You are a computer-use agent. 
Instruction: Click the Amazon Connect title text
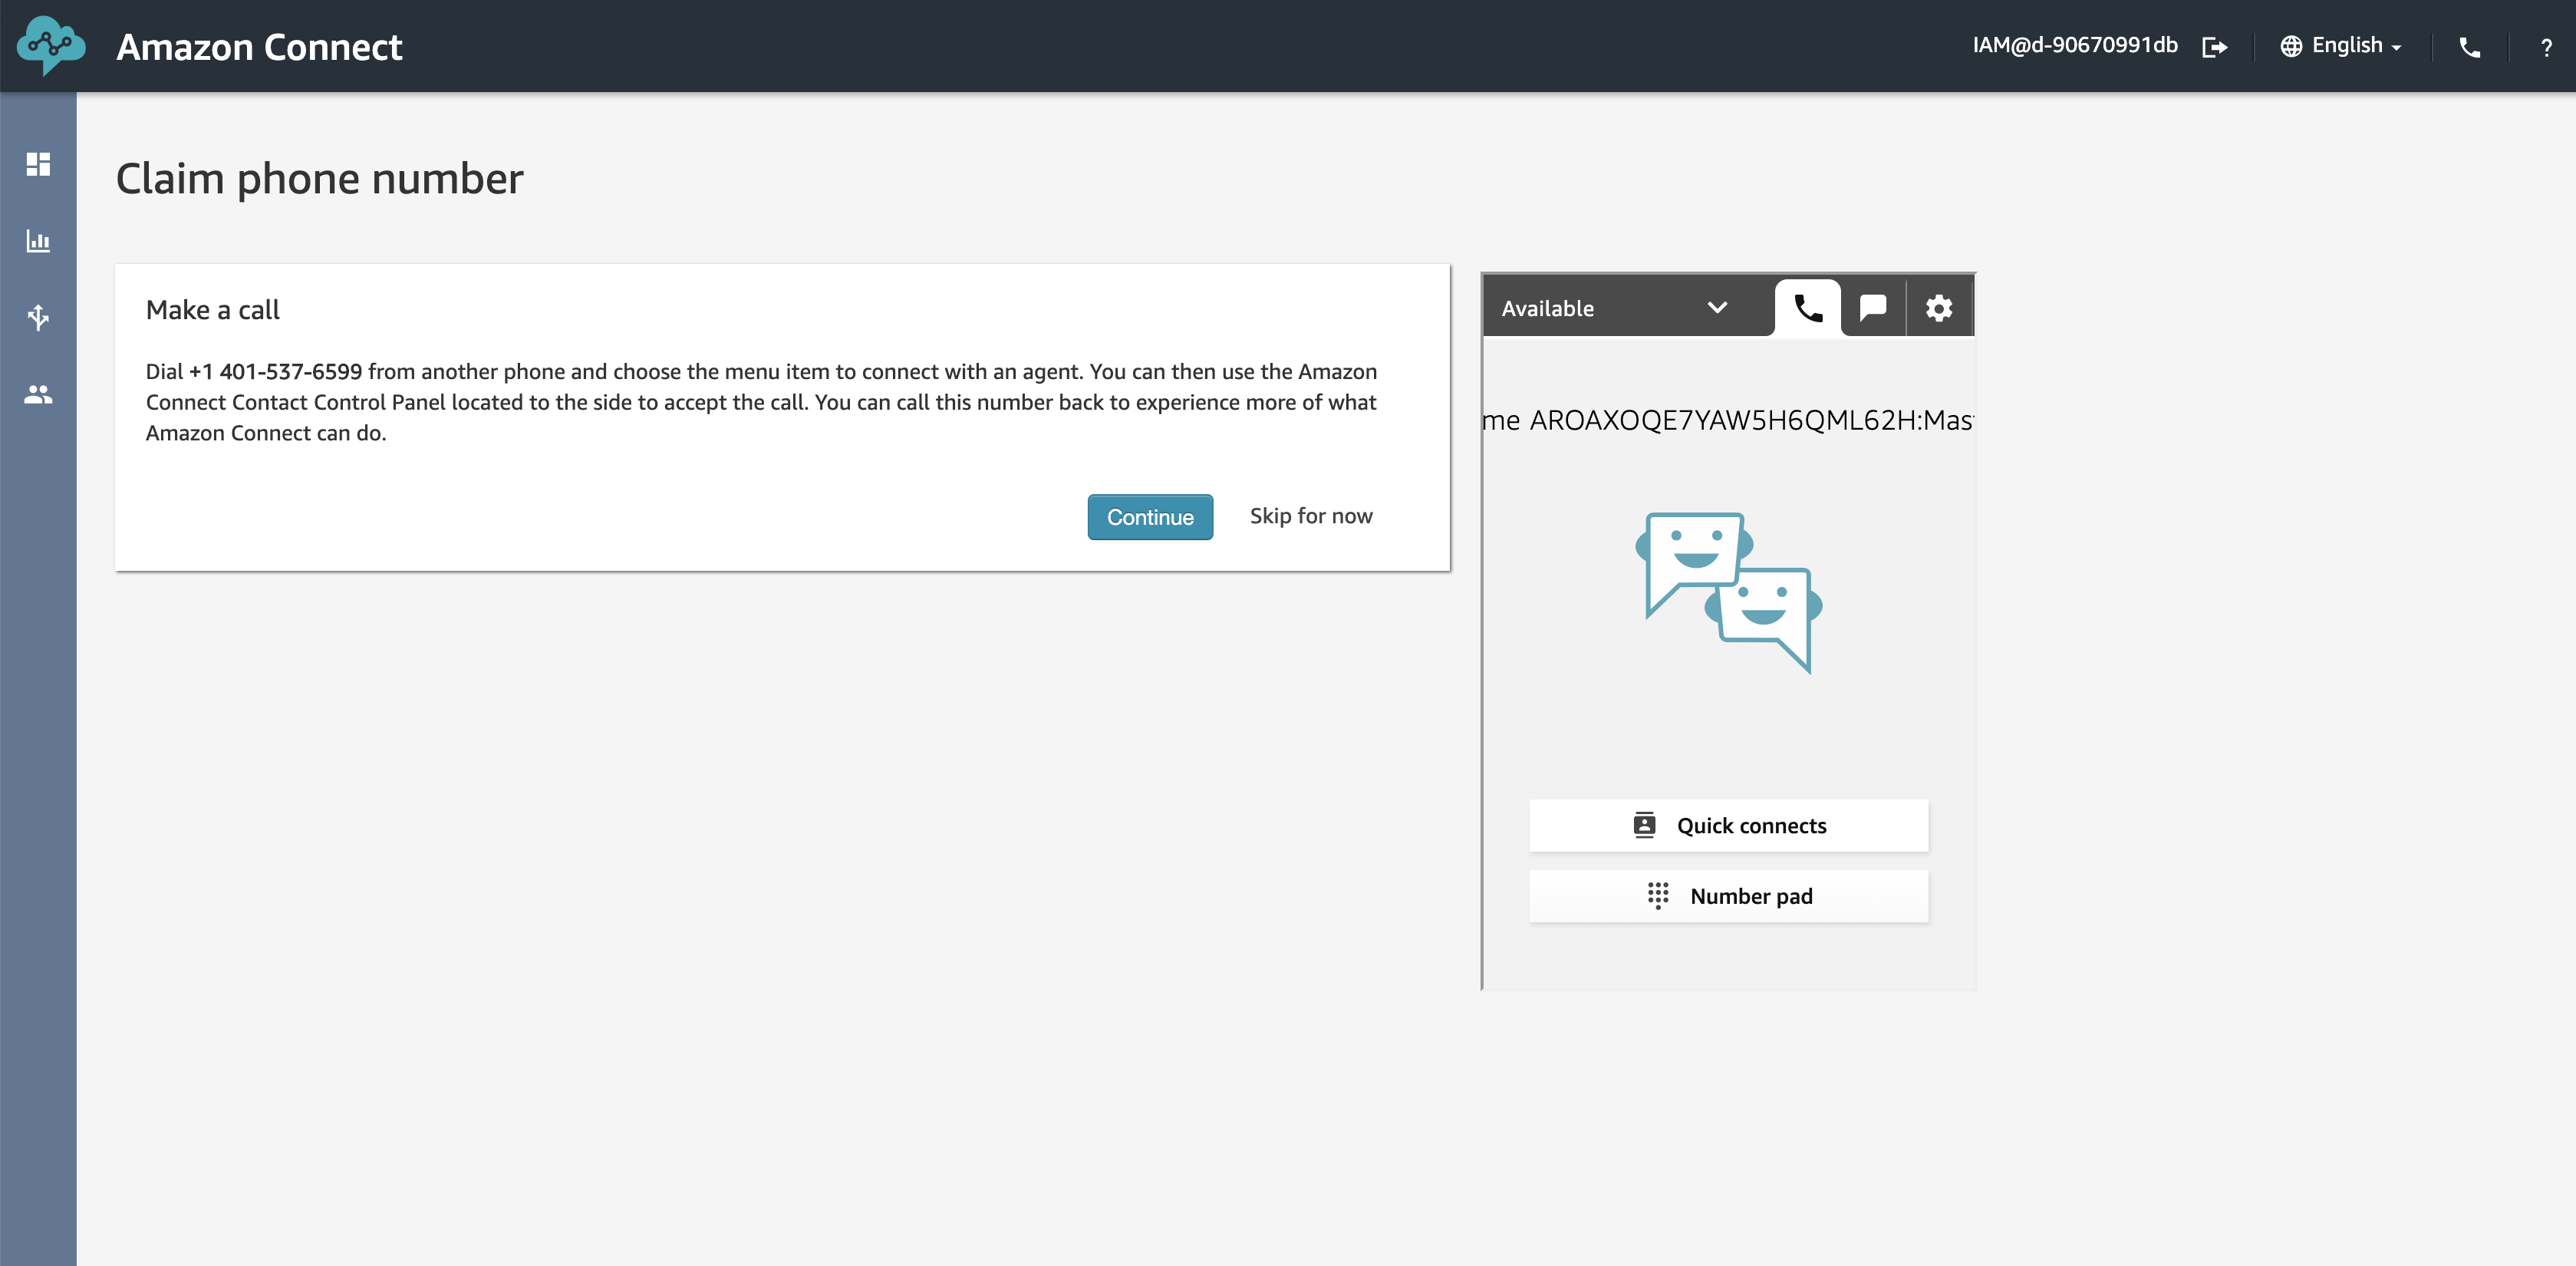pos(259,47)
